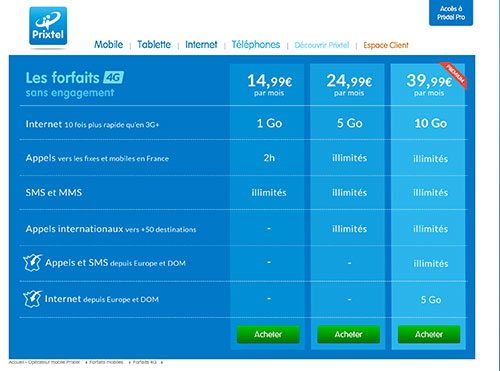Open the Tablette menu

point(154,44)
